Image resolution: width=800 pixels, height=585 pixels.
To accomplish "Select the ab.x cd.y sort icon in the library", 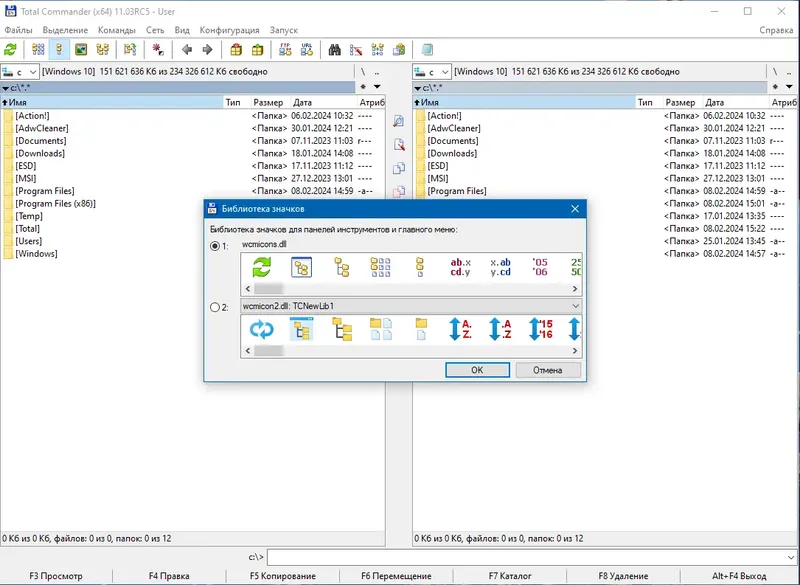I will 460,267.
